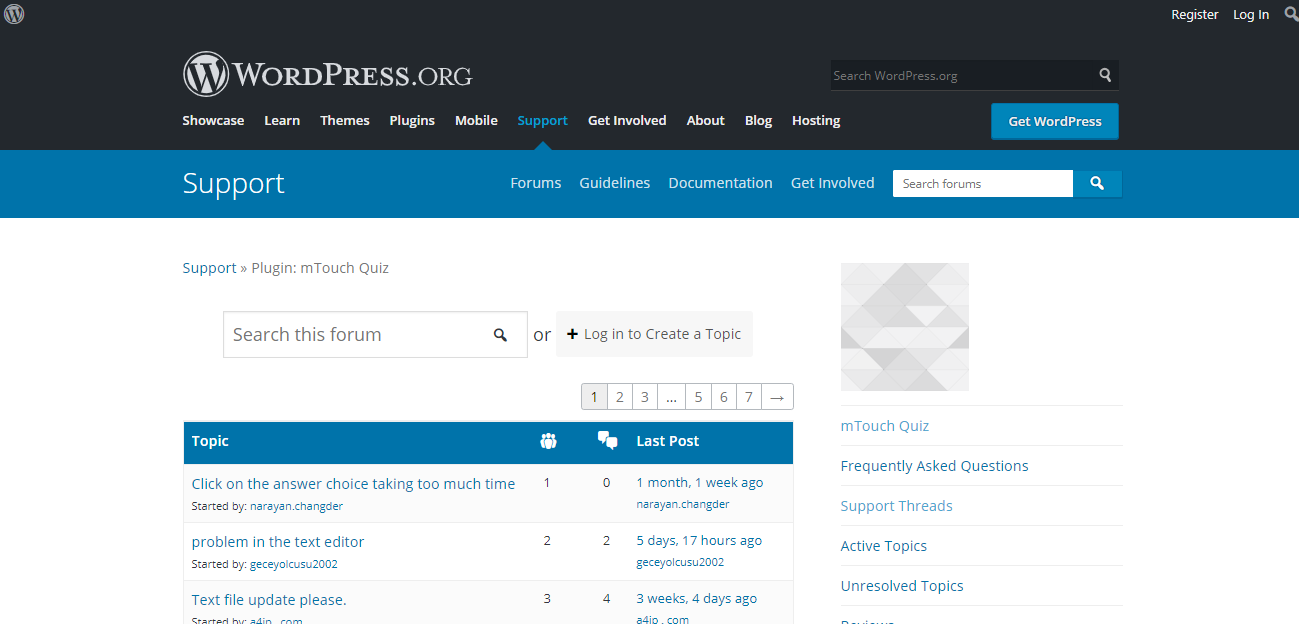The height and width of the screenshot is (624, 1299).
Task: Open Unresolved Topics sidebar link
Action: point(902,586)
